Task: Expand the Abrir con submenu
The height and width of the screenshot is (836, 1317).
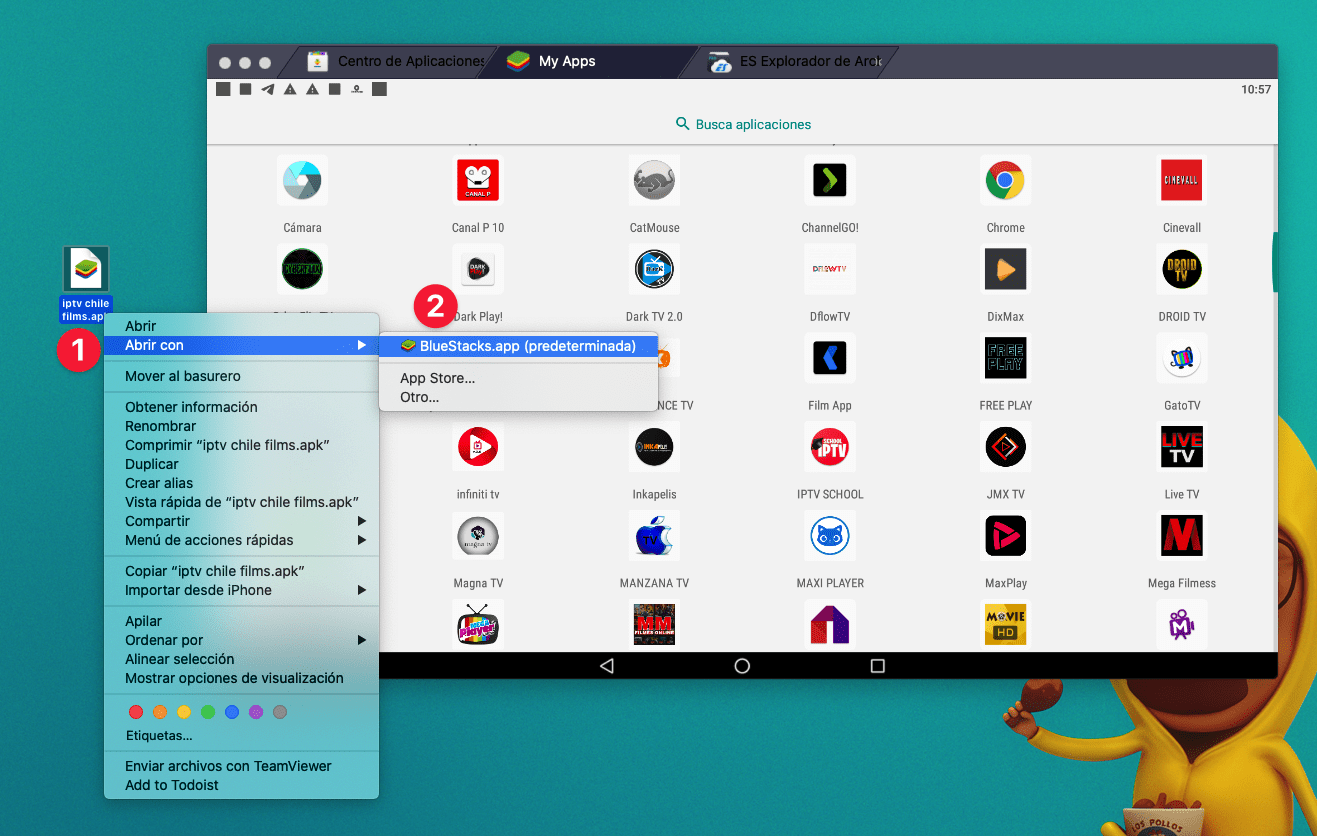Action: (x=241, y=345)
